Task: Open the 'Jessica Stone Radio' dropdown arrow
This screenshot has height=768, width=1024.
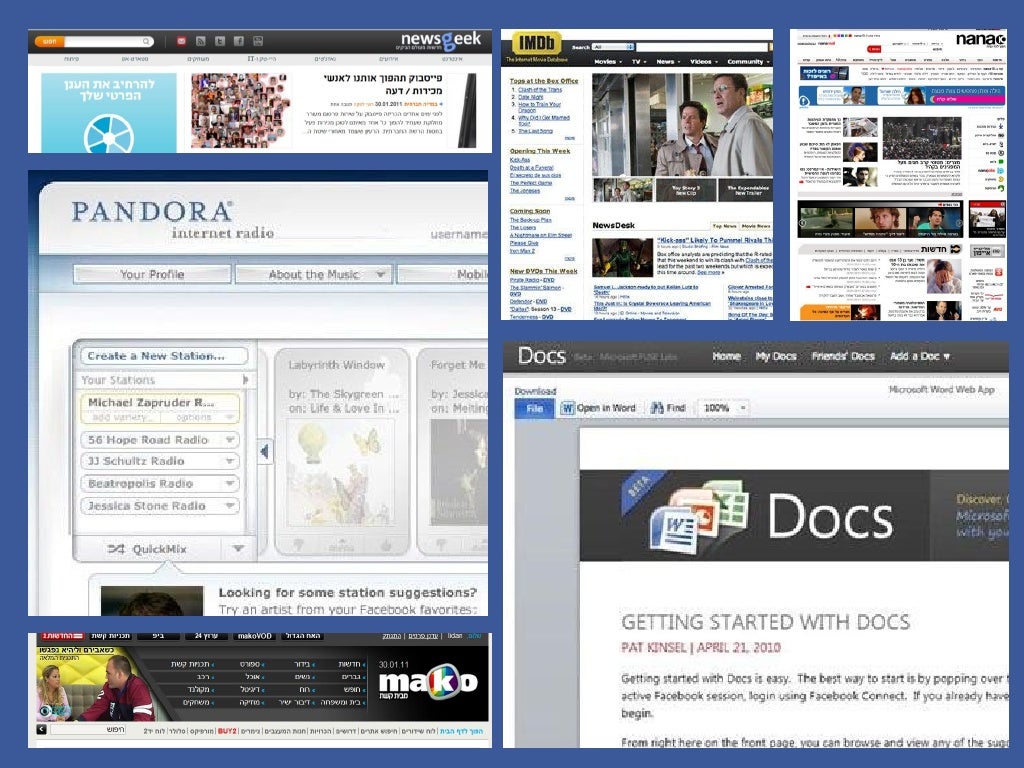Action: pyautogui.click(x=230, y=505)
